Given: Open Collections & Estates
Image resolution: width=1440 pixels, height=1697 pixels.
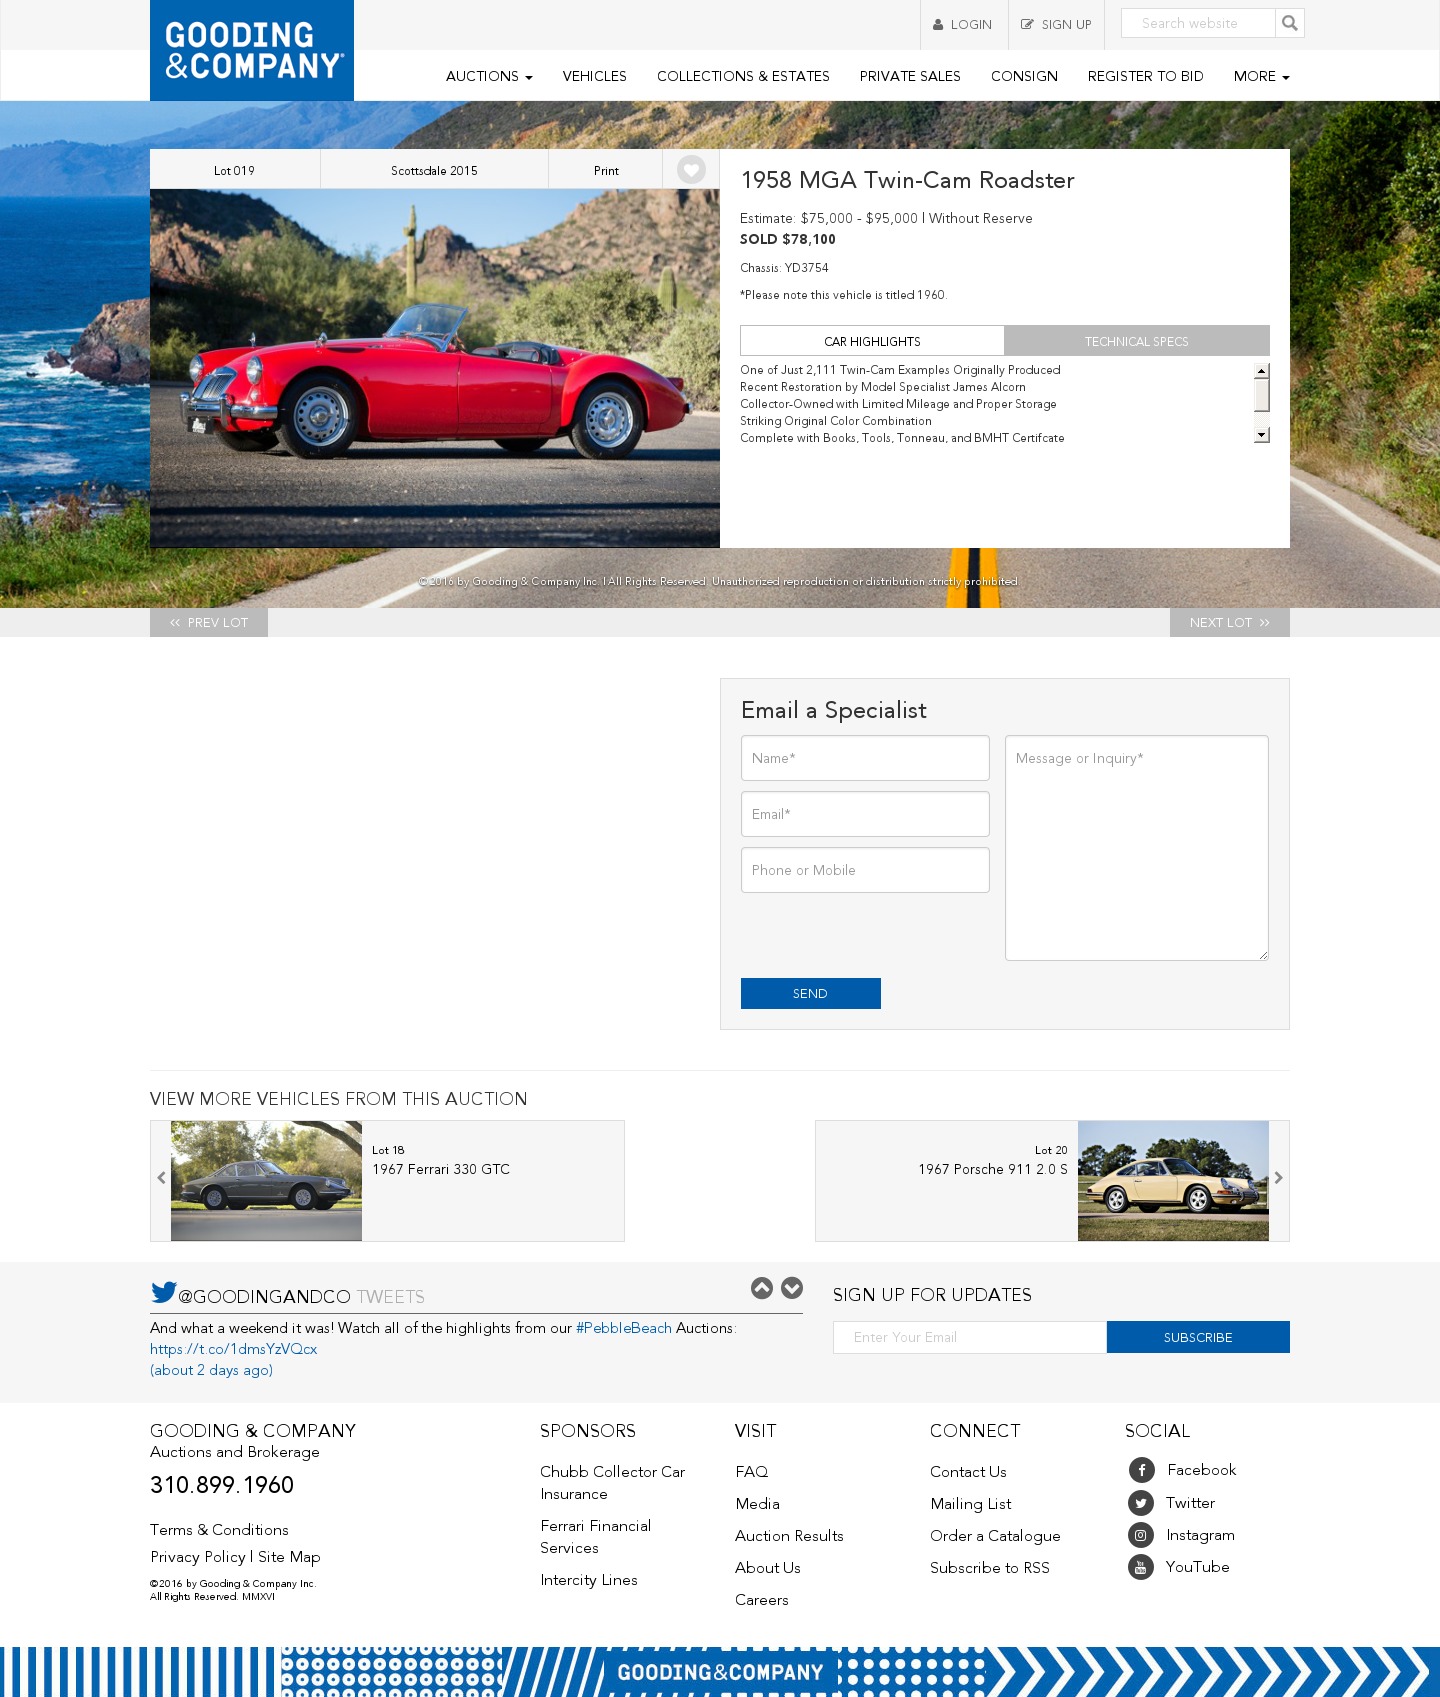Looking at the screenshot, I should 743,76.
